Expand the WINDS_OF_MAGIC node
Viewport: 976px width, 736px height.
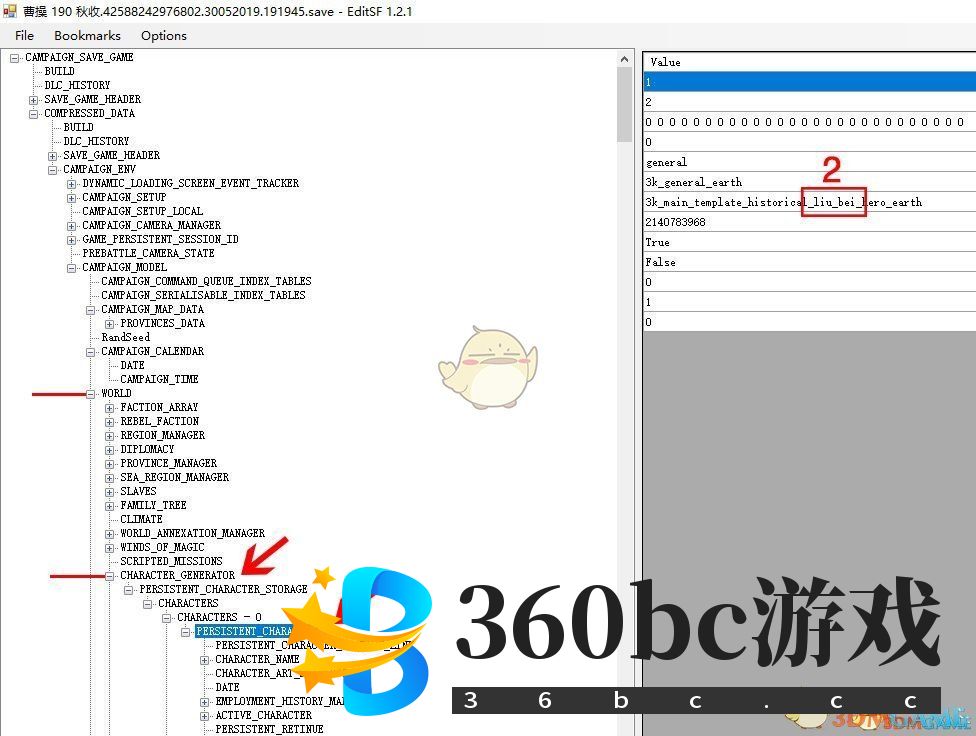[110, 548]
